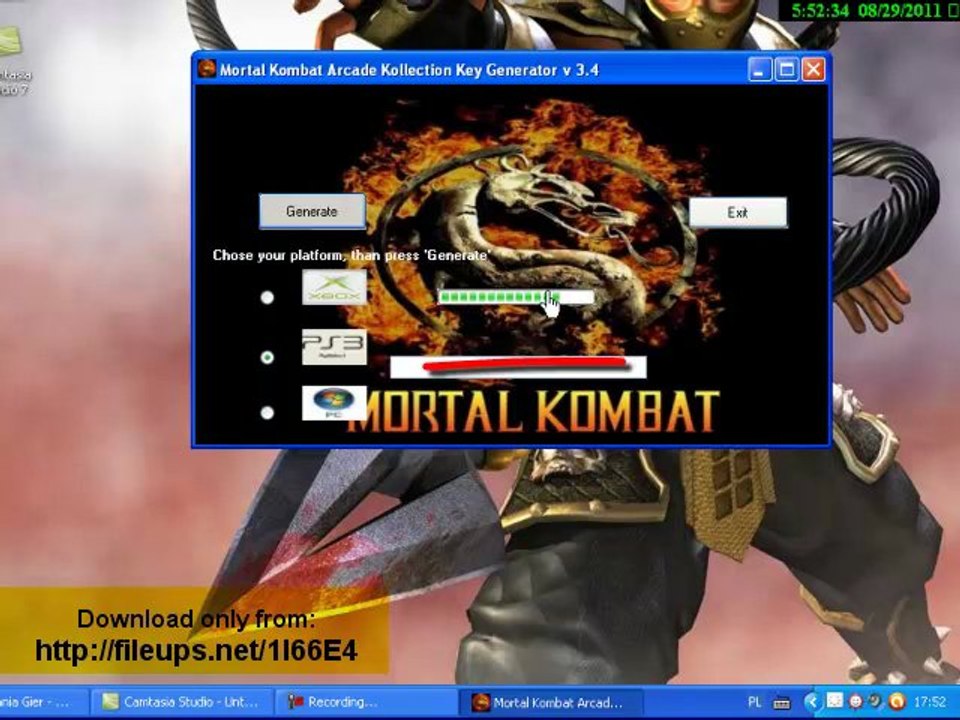Viewport: 960px width, 720px height.
Task: Click the orange round tray icon
Action: point(896,701)
